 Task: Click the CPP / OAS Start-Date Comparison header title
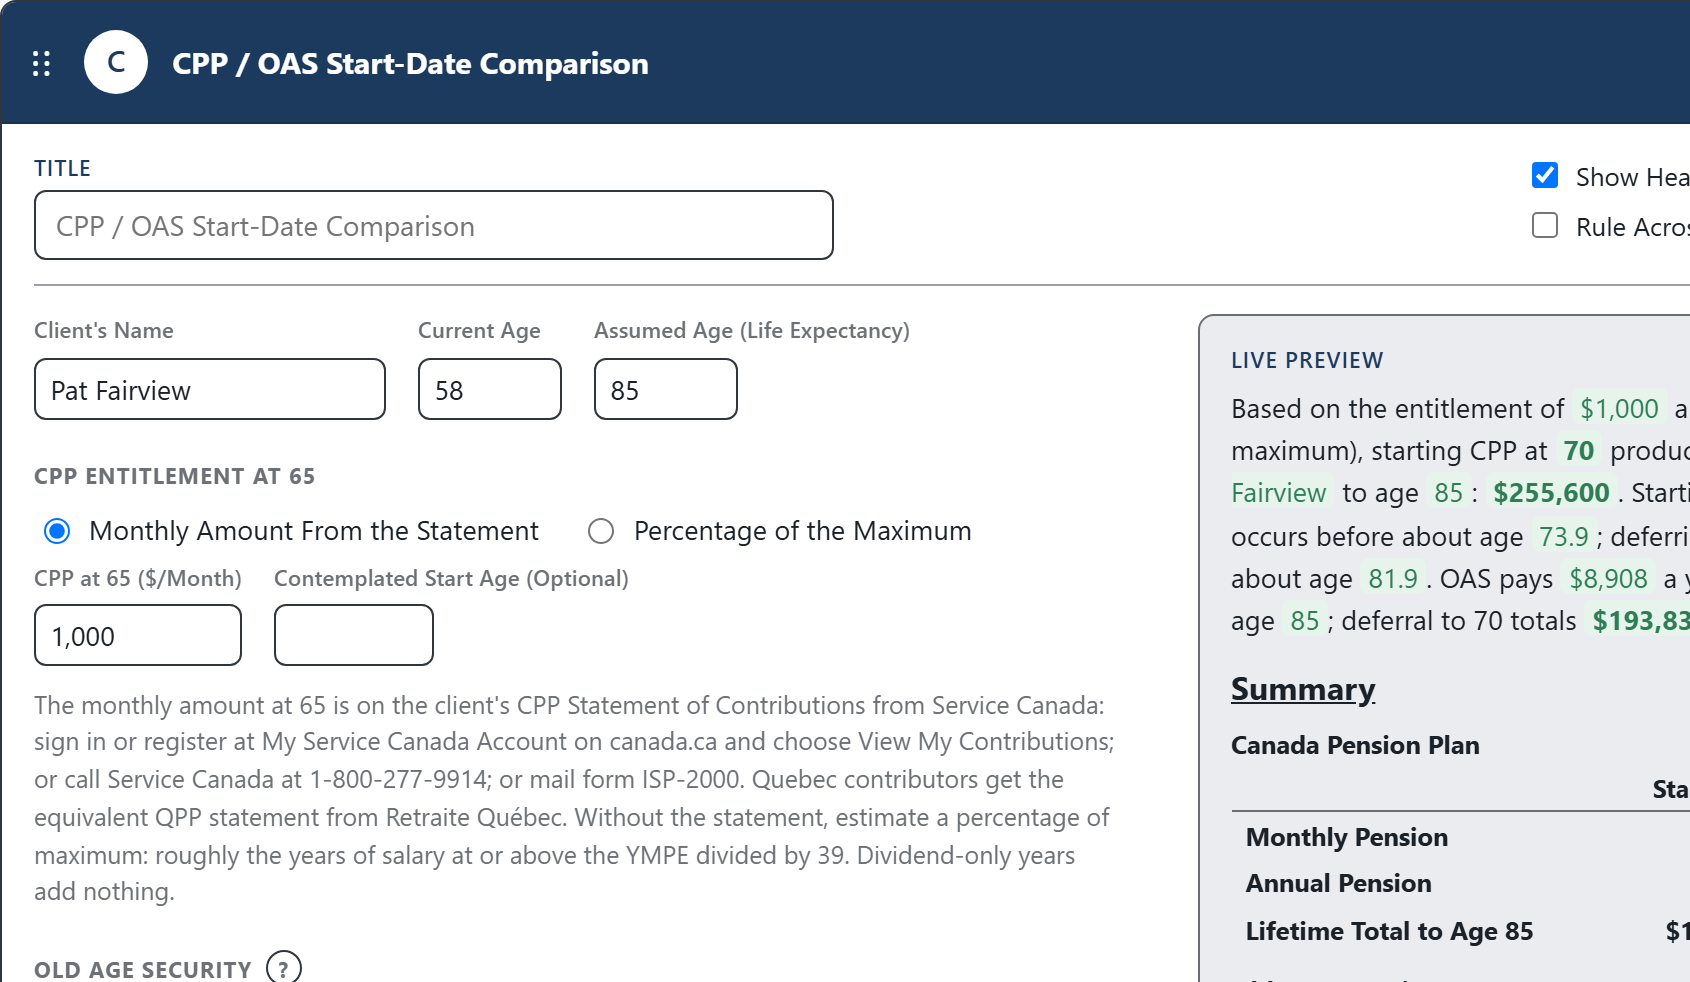tap(410, 63)
